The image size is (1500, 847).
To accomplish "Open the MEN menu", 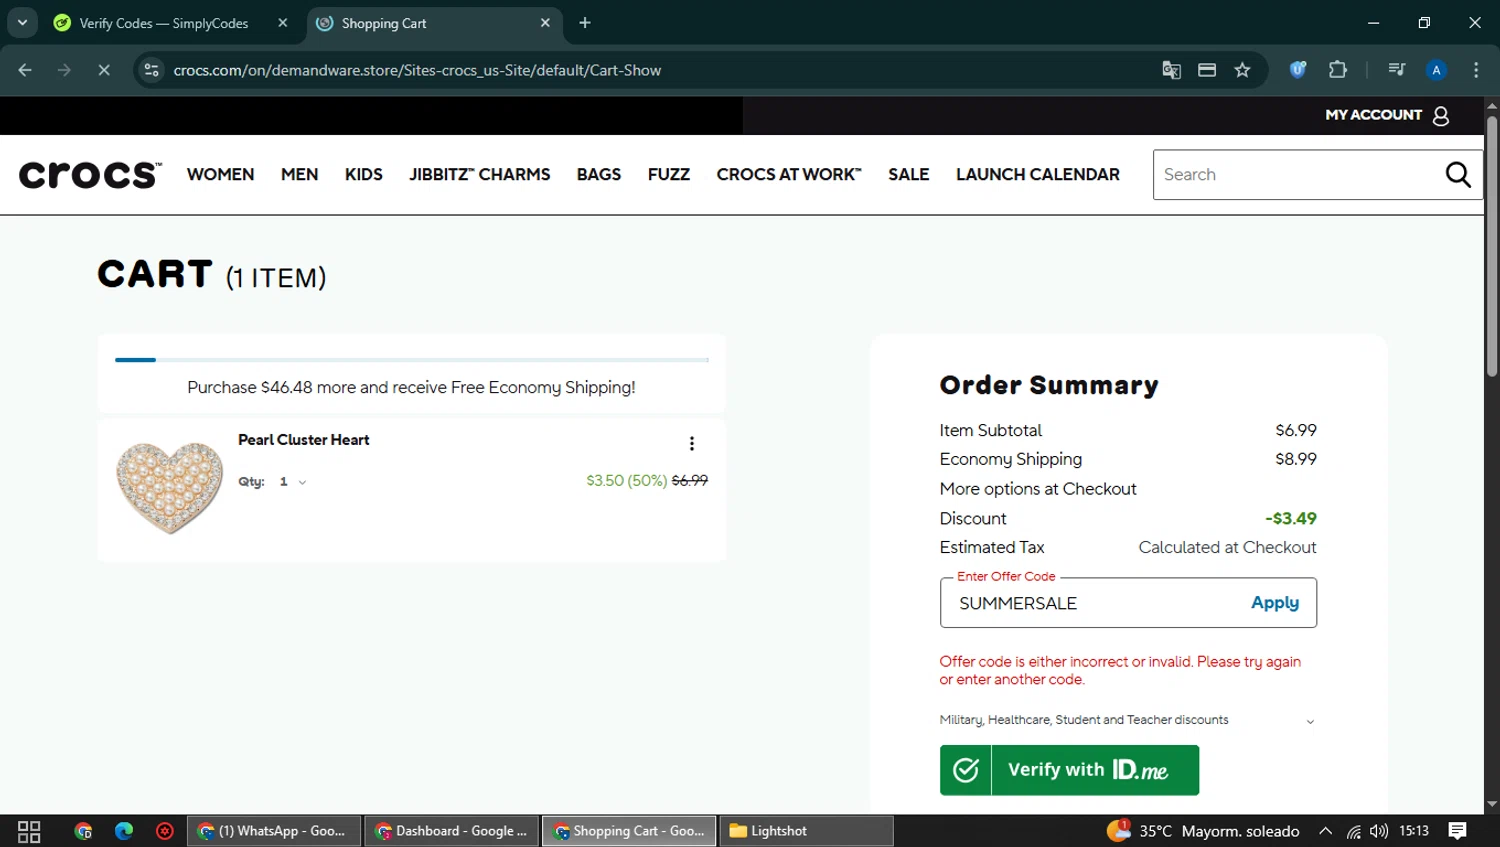I will [299, 175].
